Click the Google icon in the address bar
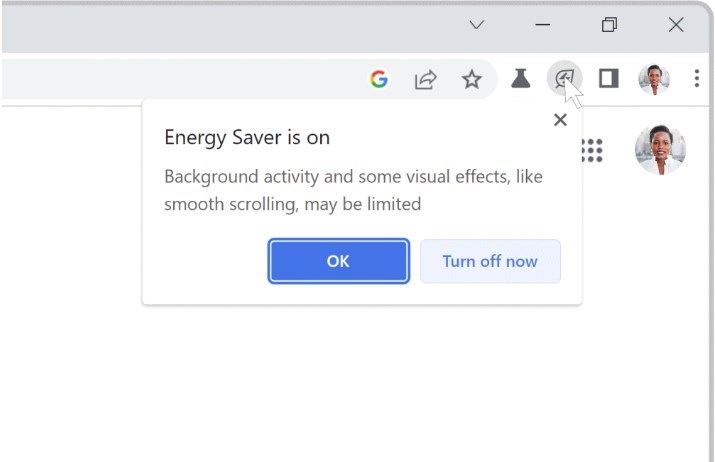 tap(379, 80)
